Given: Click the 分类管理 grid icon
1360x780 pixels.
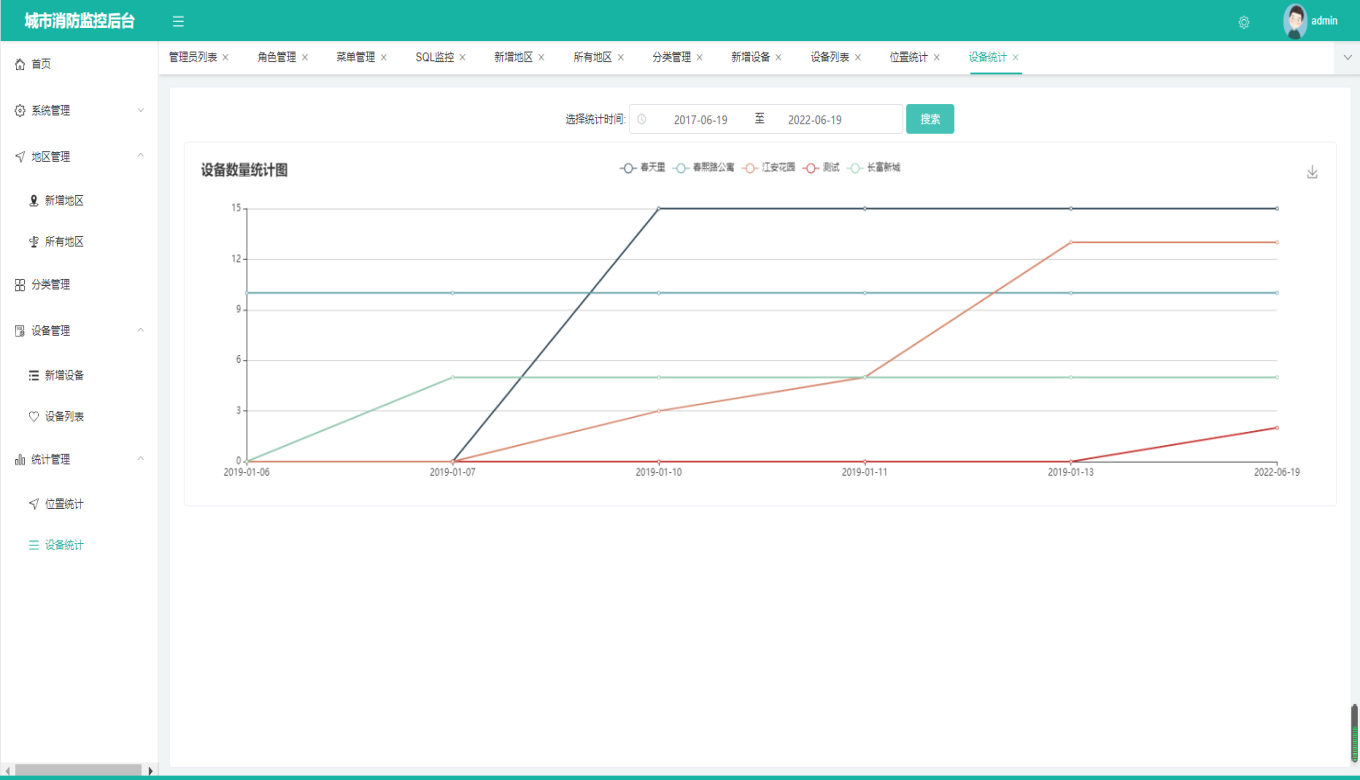Looking at the screenshot, I should click(20, 285).
